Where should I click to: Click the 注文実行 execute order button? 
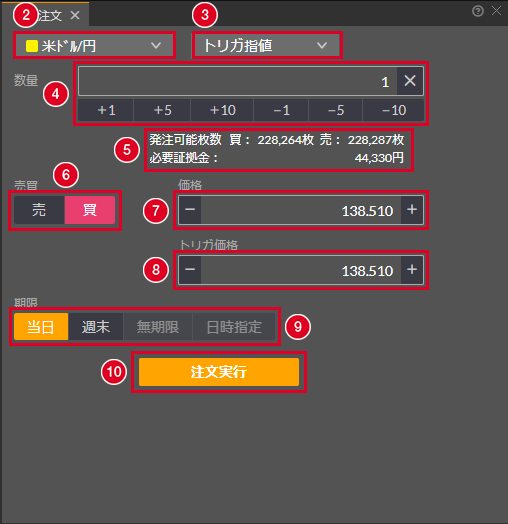coord(219,372)
